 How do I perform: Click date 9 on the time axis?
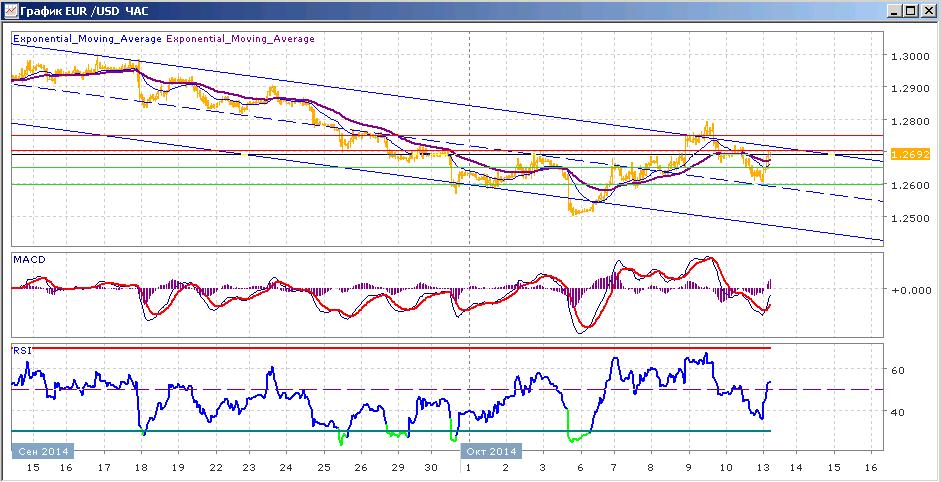(688, 468)
